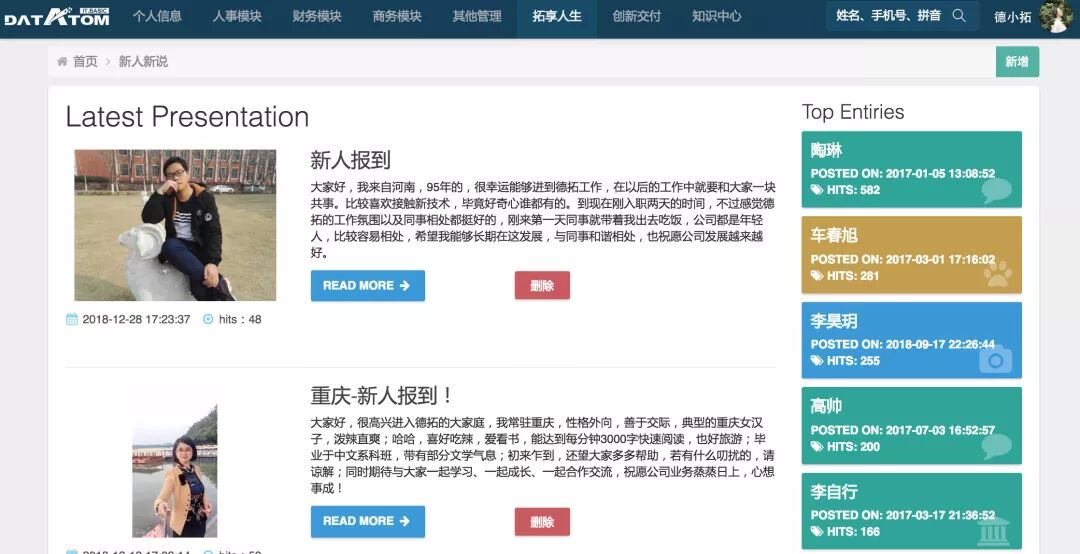Click 删除 for the 重庆-新人报到 post
The height and width of the screenshot is (554, 1080).
(x=542, y=522)
